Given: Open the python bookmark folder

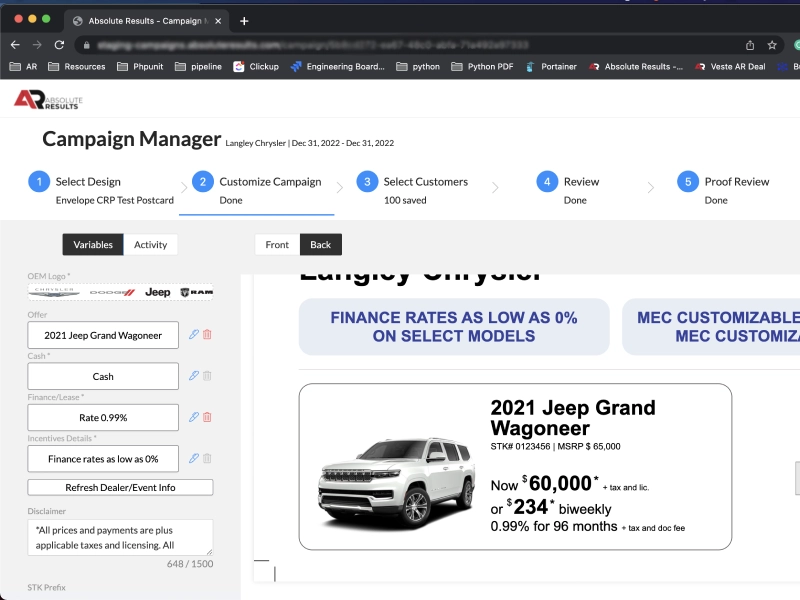Looking at the screenshot, I should (418, 66).
